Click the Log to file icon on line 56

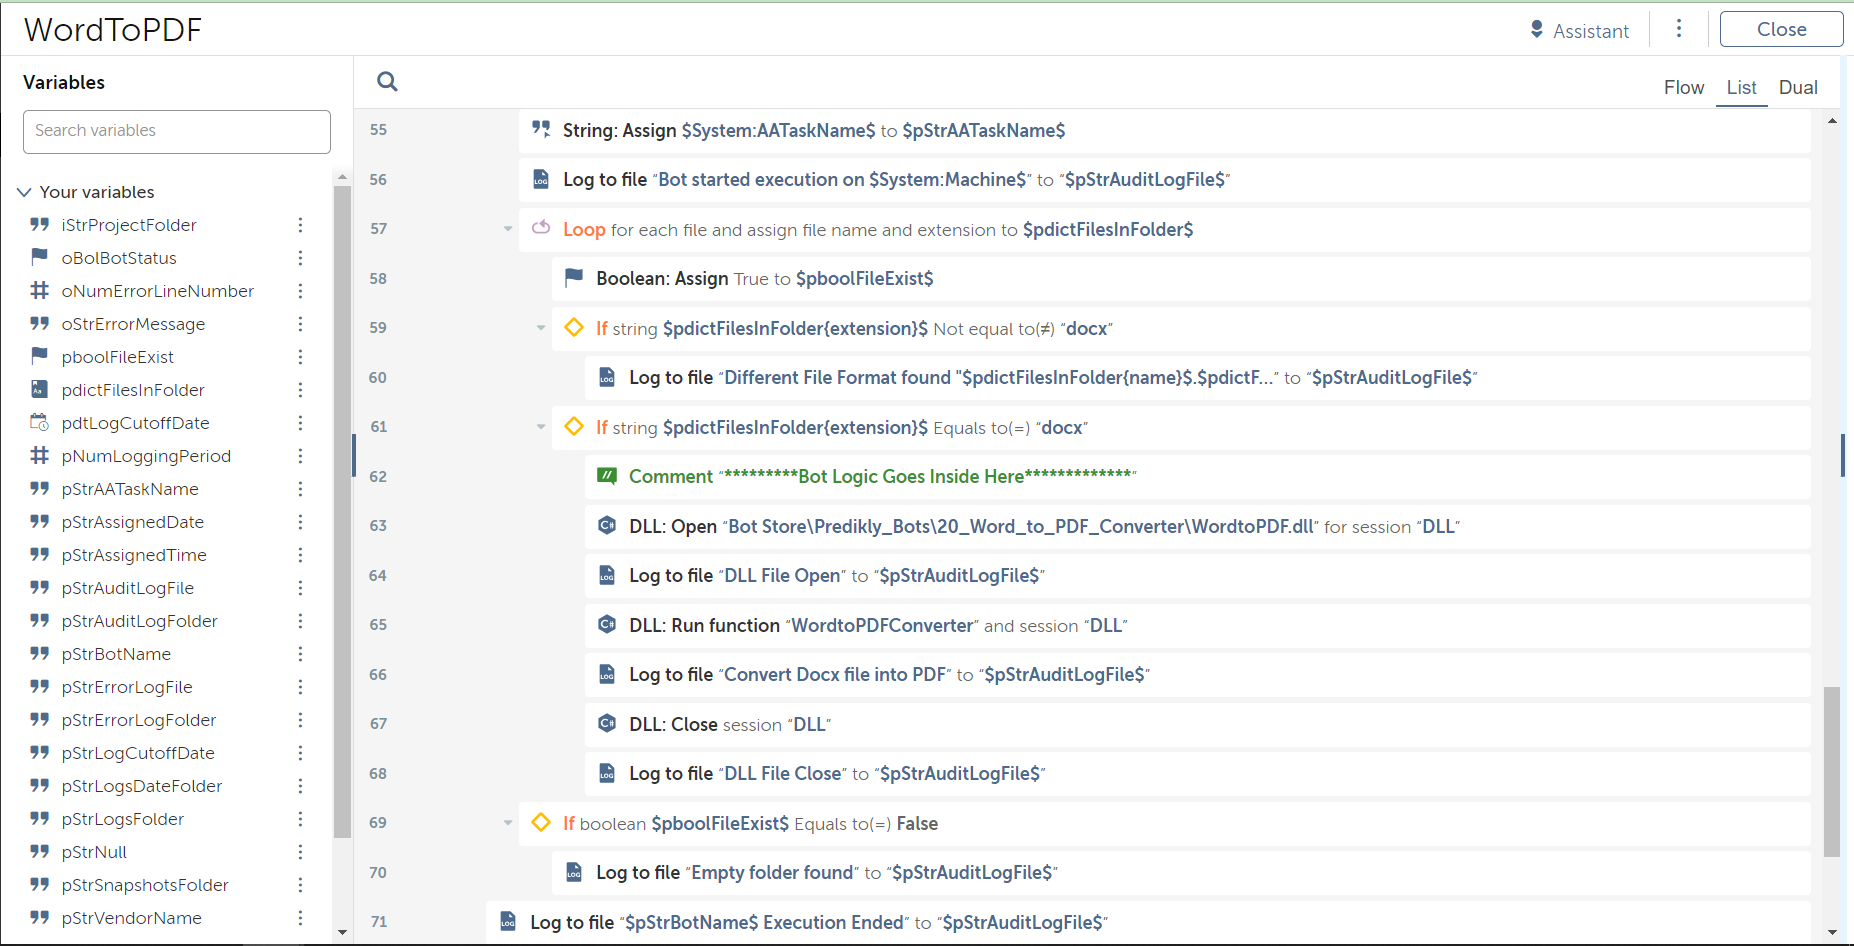click(541, 179)
